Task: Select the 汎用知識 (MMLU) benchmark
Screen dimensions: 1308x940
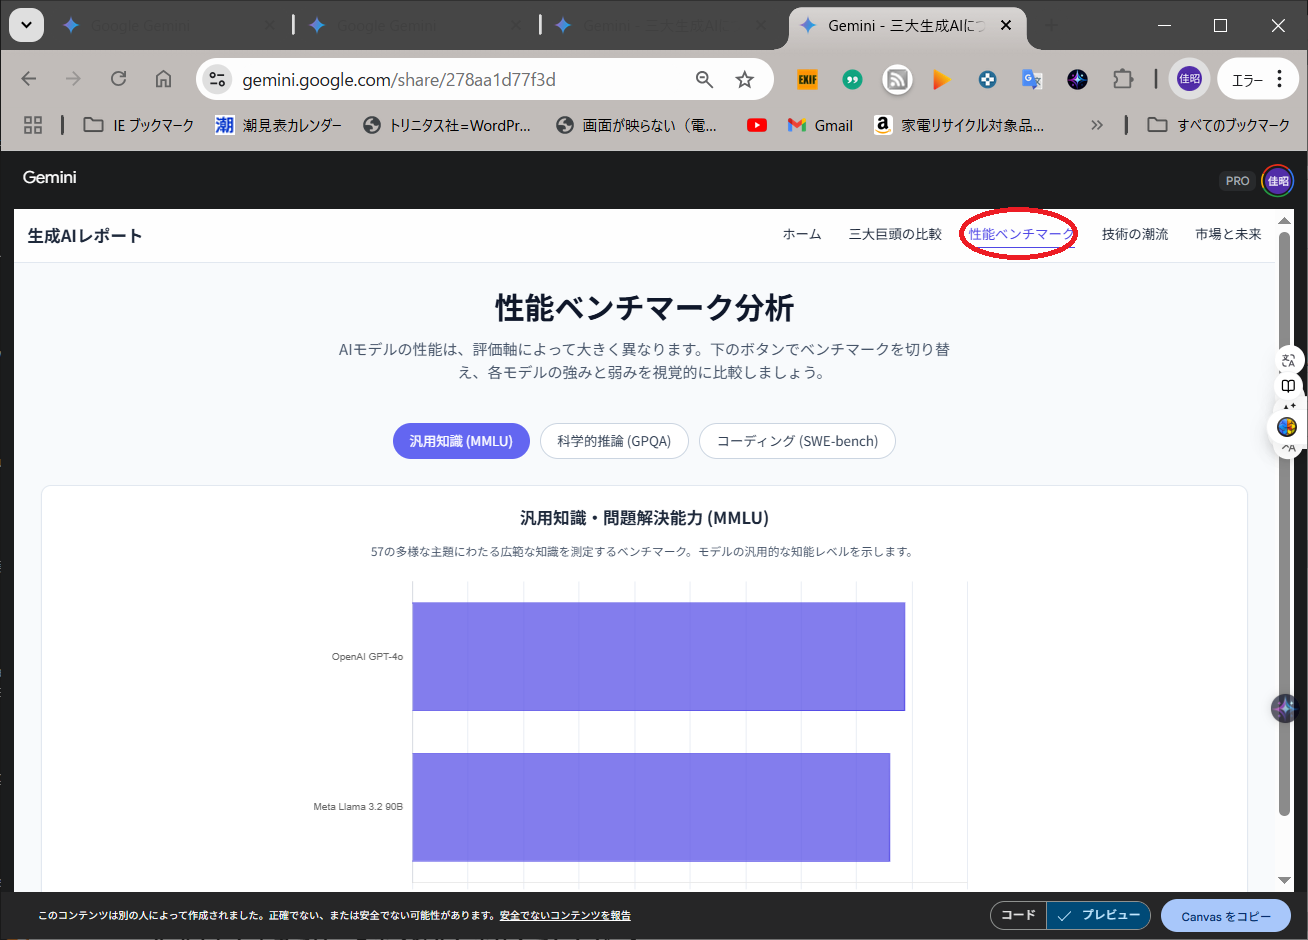Action: click(x=461, y=441)
